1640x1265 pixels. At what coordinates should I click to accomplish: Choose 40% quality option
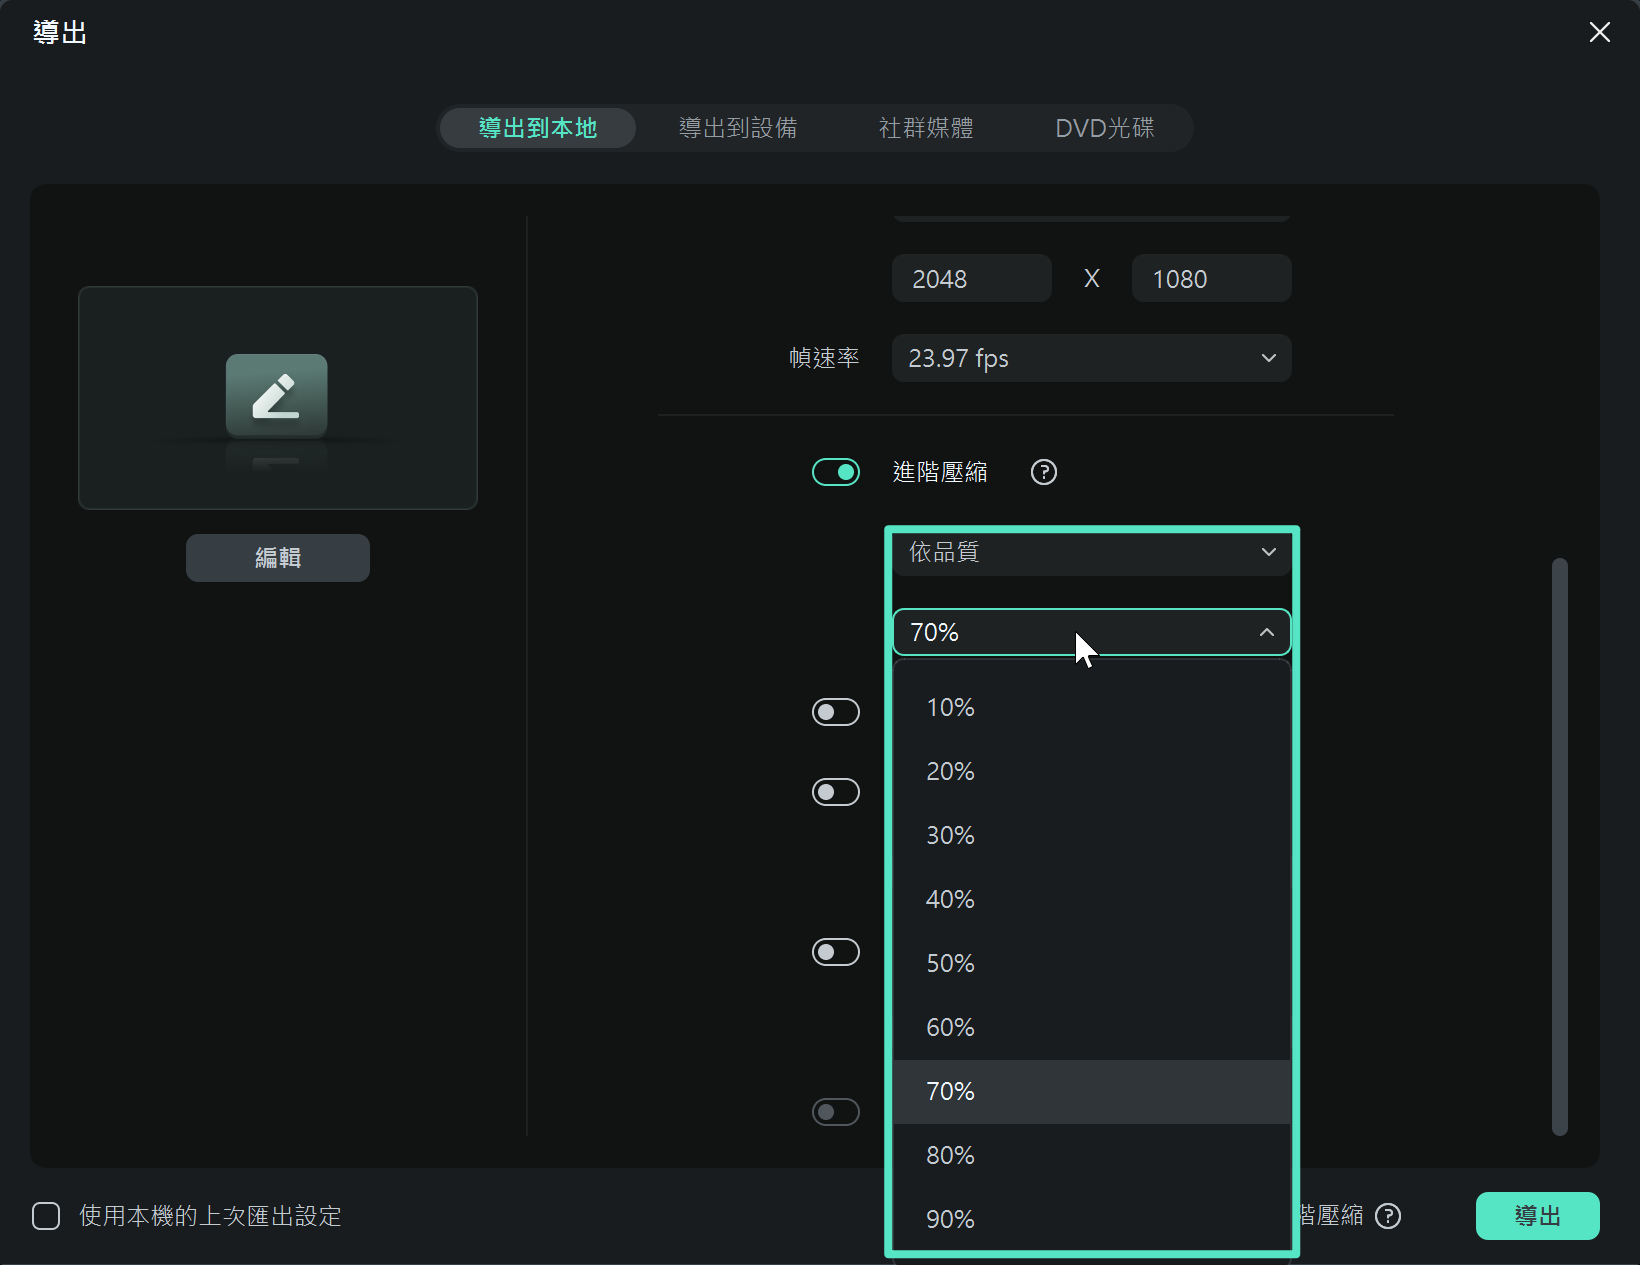coord(1092,900)
